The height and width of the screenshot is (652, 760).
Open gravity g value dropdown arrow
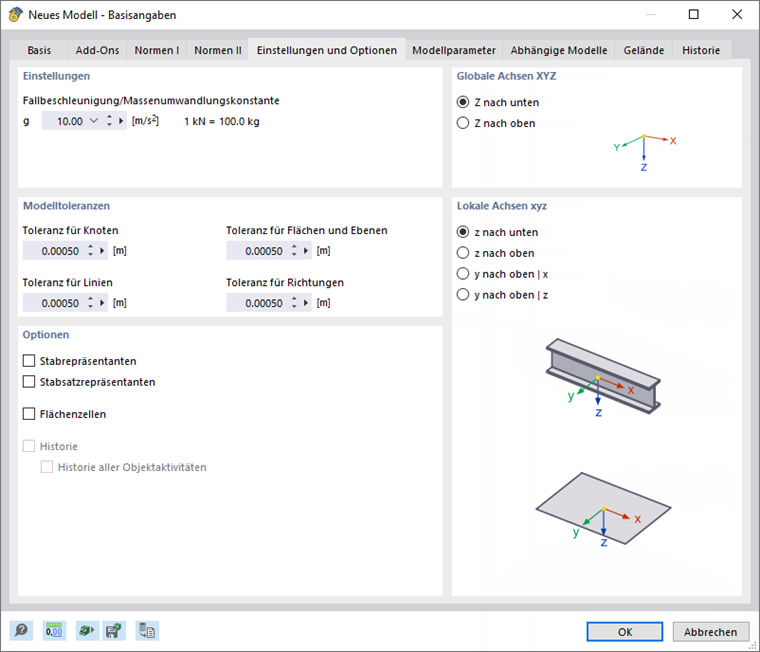click(x=94, y=121)
